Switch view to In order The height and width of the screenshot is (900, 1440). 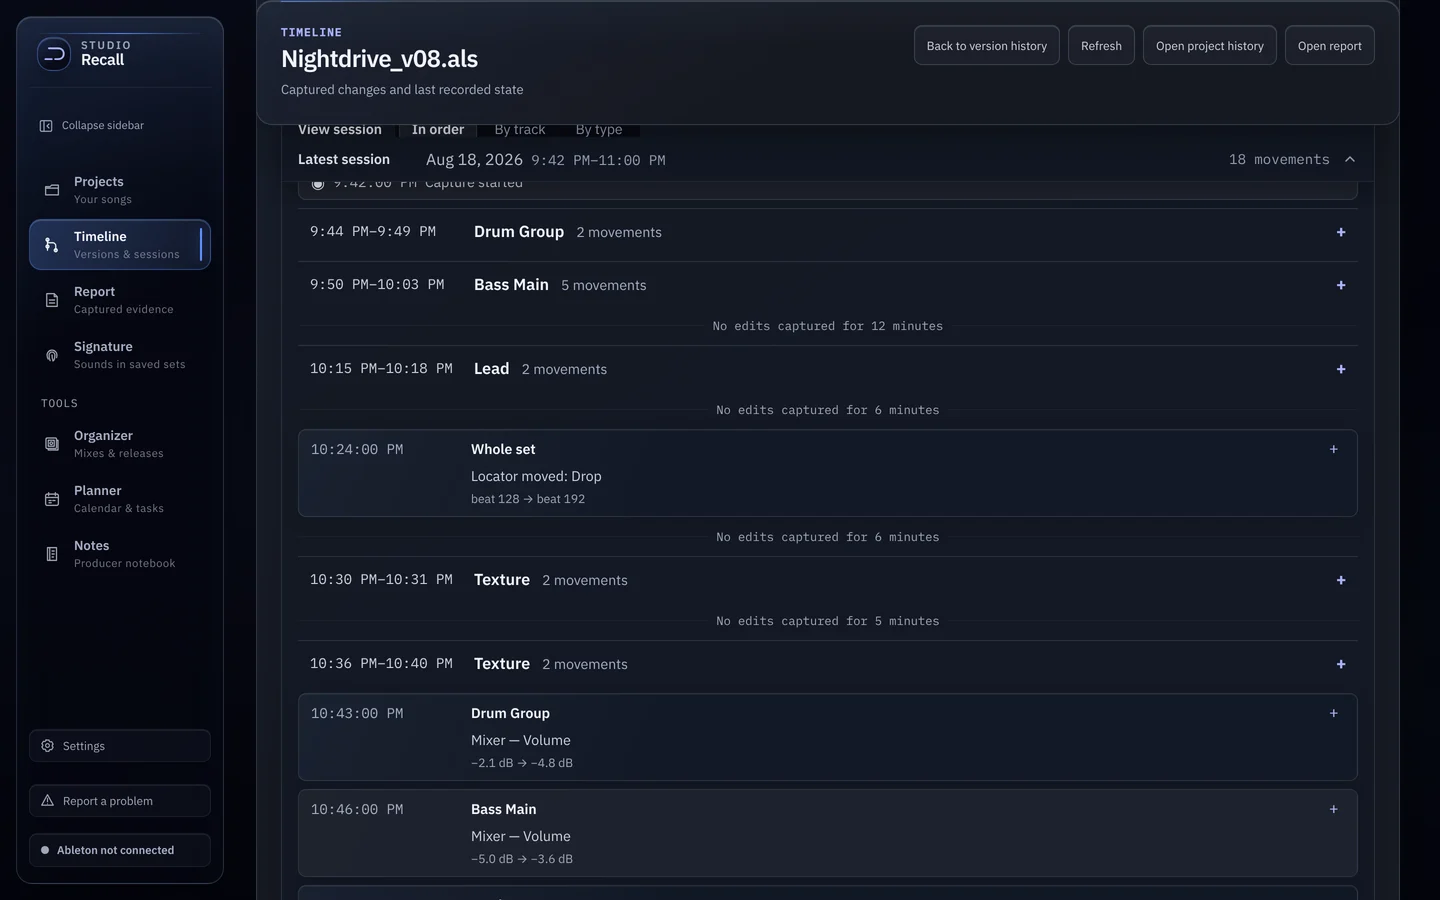click(x=438, y=130)
